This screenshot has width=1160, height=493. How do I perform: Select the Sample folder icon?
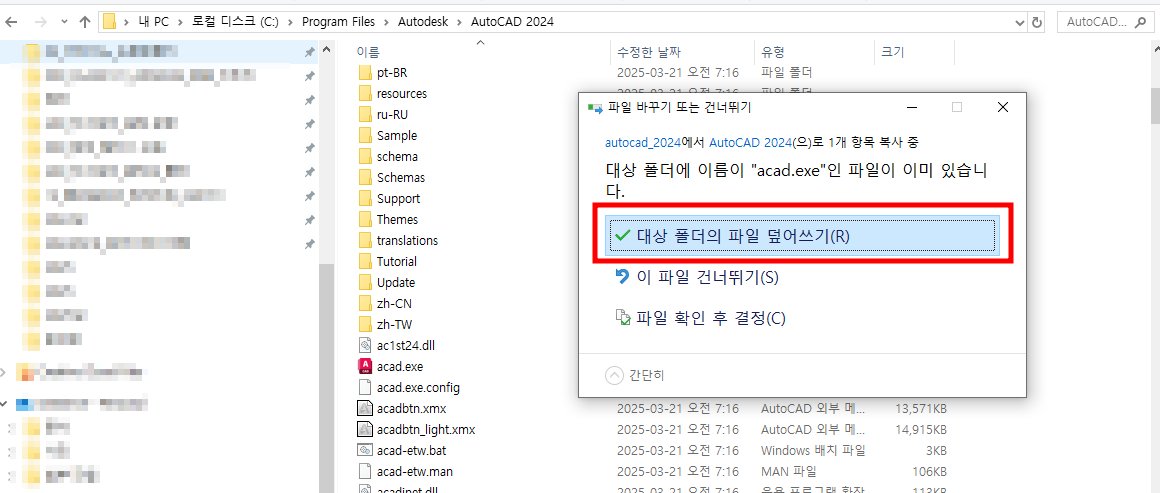pyautogui.click(x=365, y=135)
